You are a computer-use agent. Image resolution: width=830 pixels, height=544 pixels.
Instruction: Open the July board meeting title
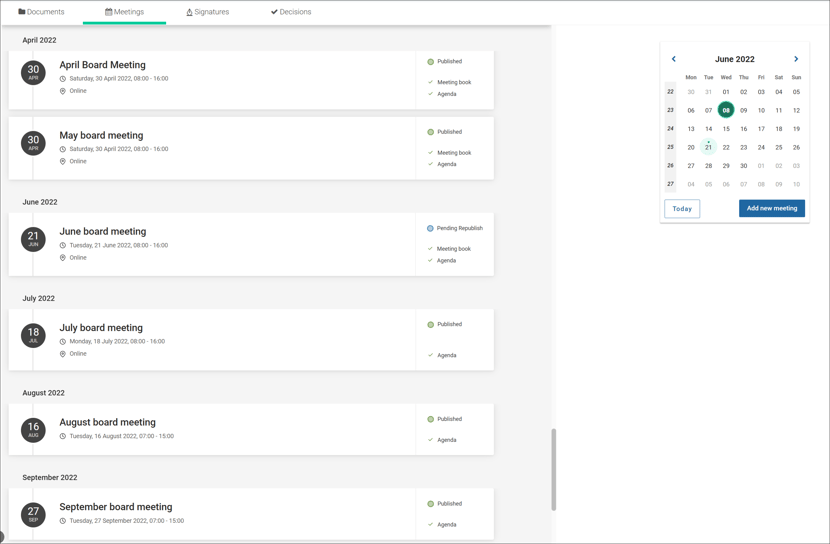(x=101, y=328)
